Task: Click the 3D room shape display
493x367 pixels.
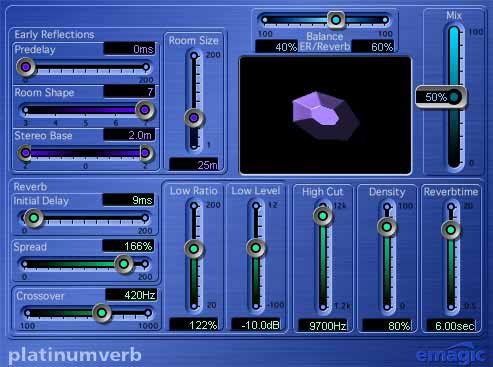Action: pyautogui.click(x=325, y=115)
